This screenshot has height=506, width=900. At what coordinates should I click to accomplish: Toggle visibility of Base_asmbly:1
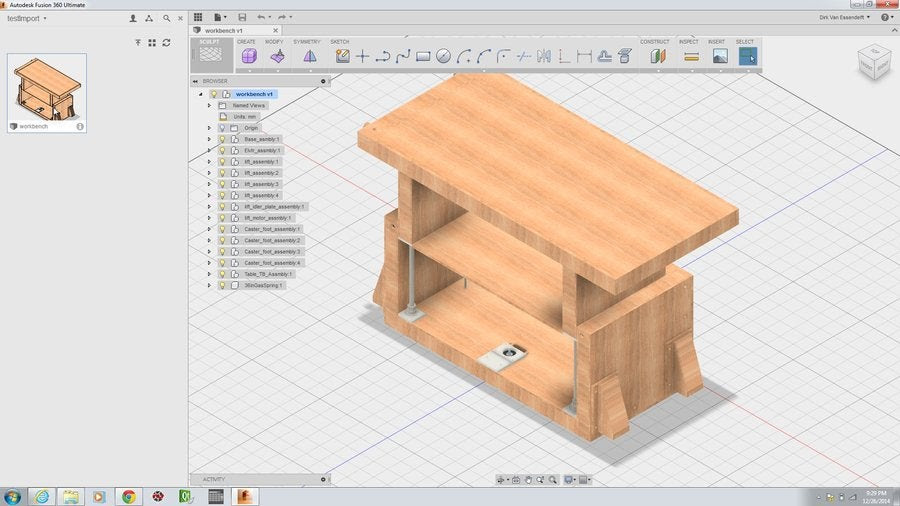pos(223,139)
